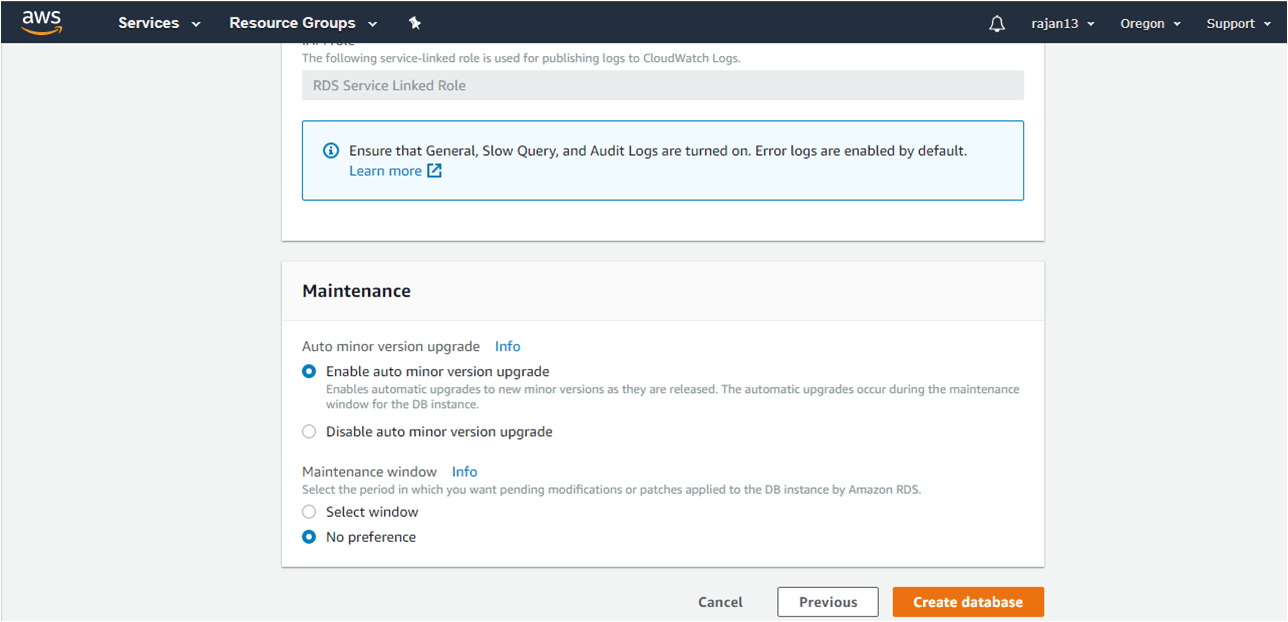This screenshot has width=1288, height=622.
Task: Expand the Services dropdown menu
Action: [159, 23]
